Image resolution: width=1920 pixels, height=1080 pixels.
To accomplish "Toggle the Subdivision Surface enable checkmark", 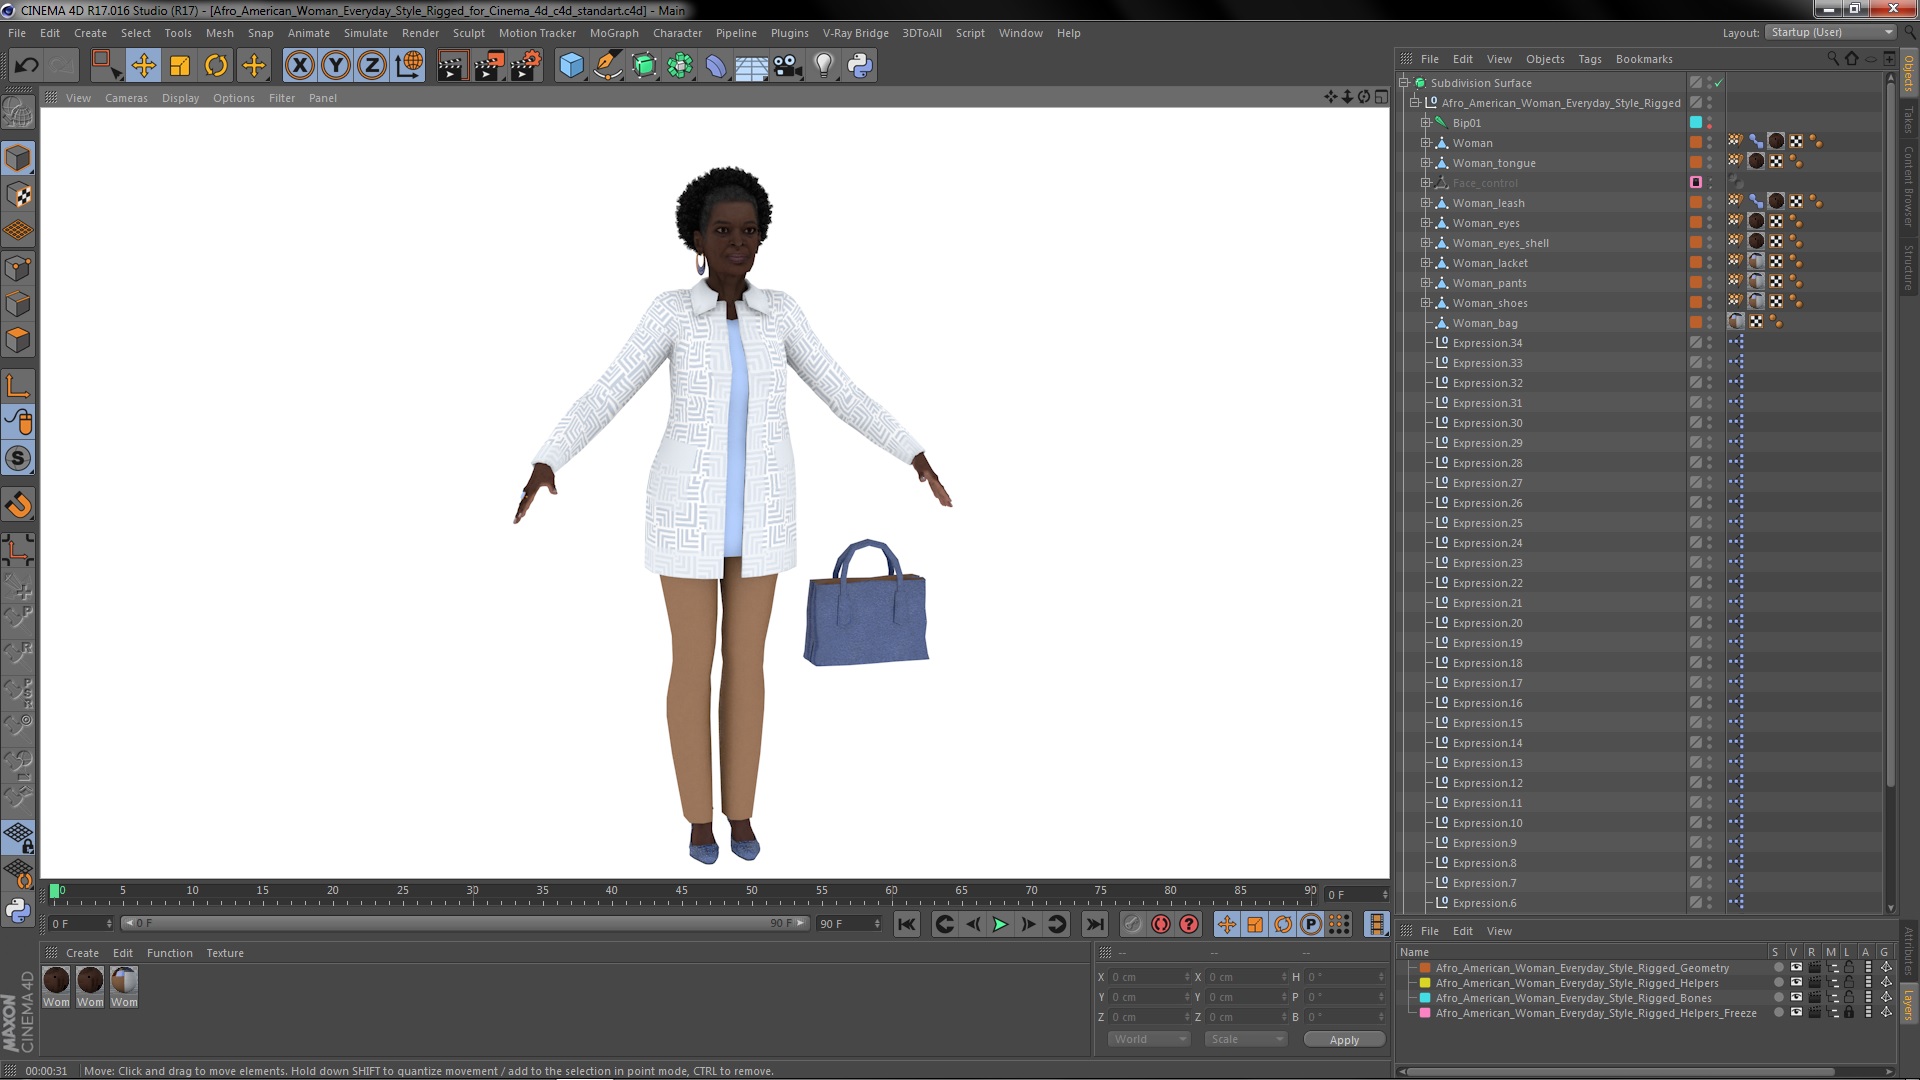I will [1718, 83].
